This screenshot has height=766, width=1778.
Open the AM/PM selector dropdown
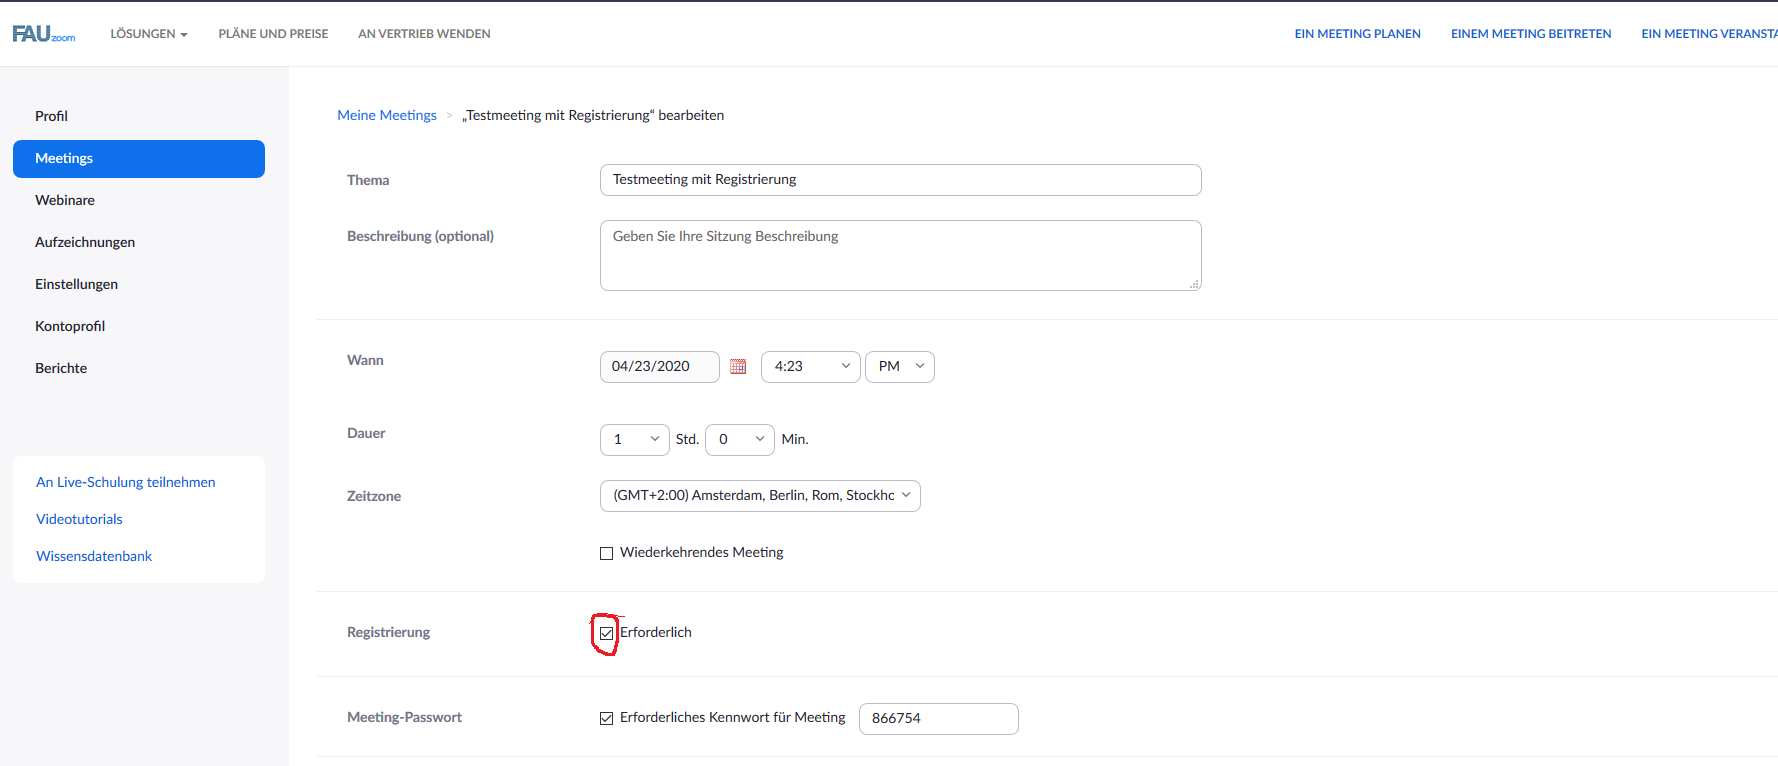[899, 367]
